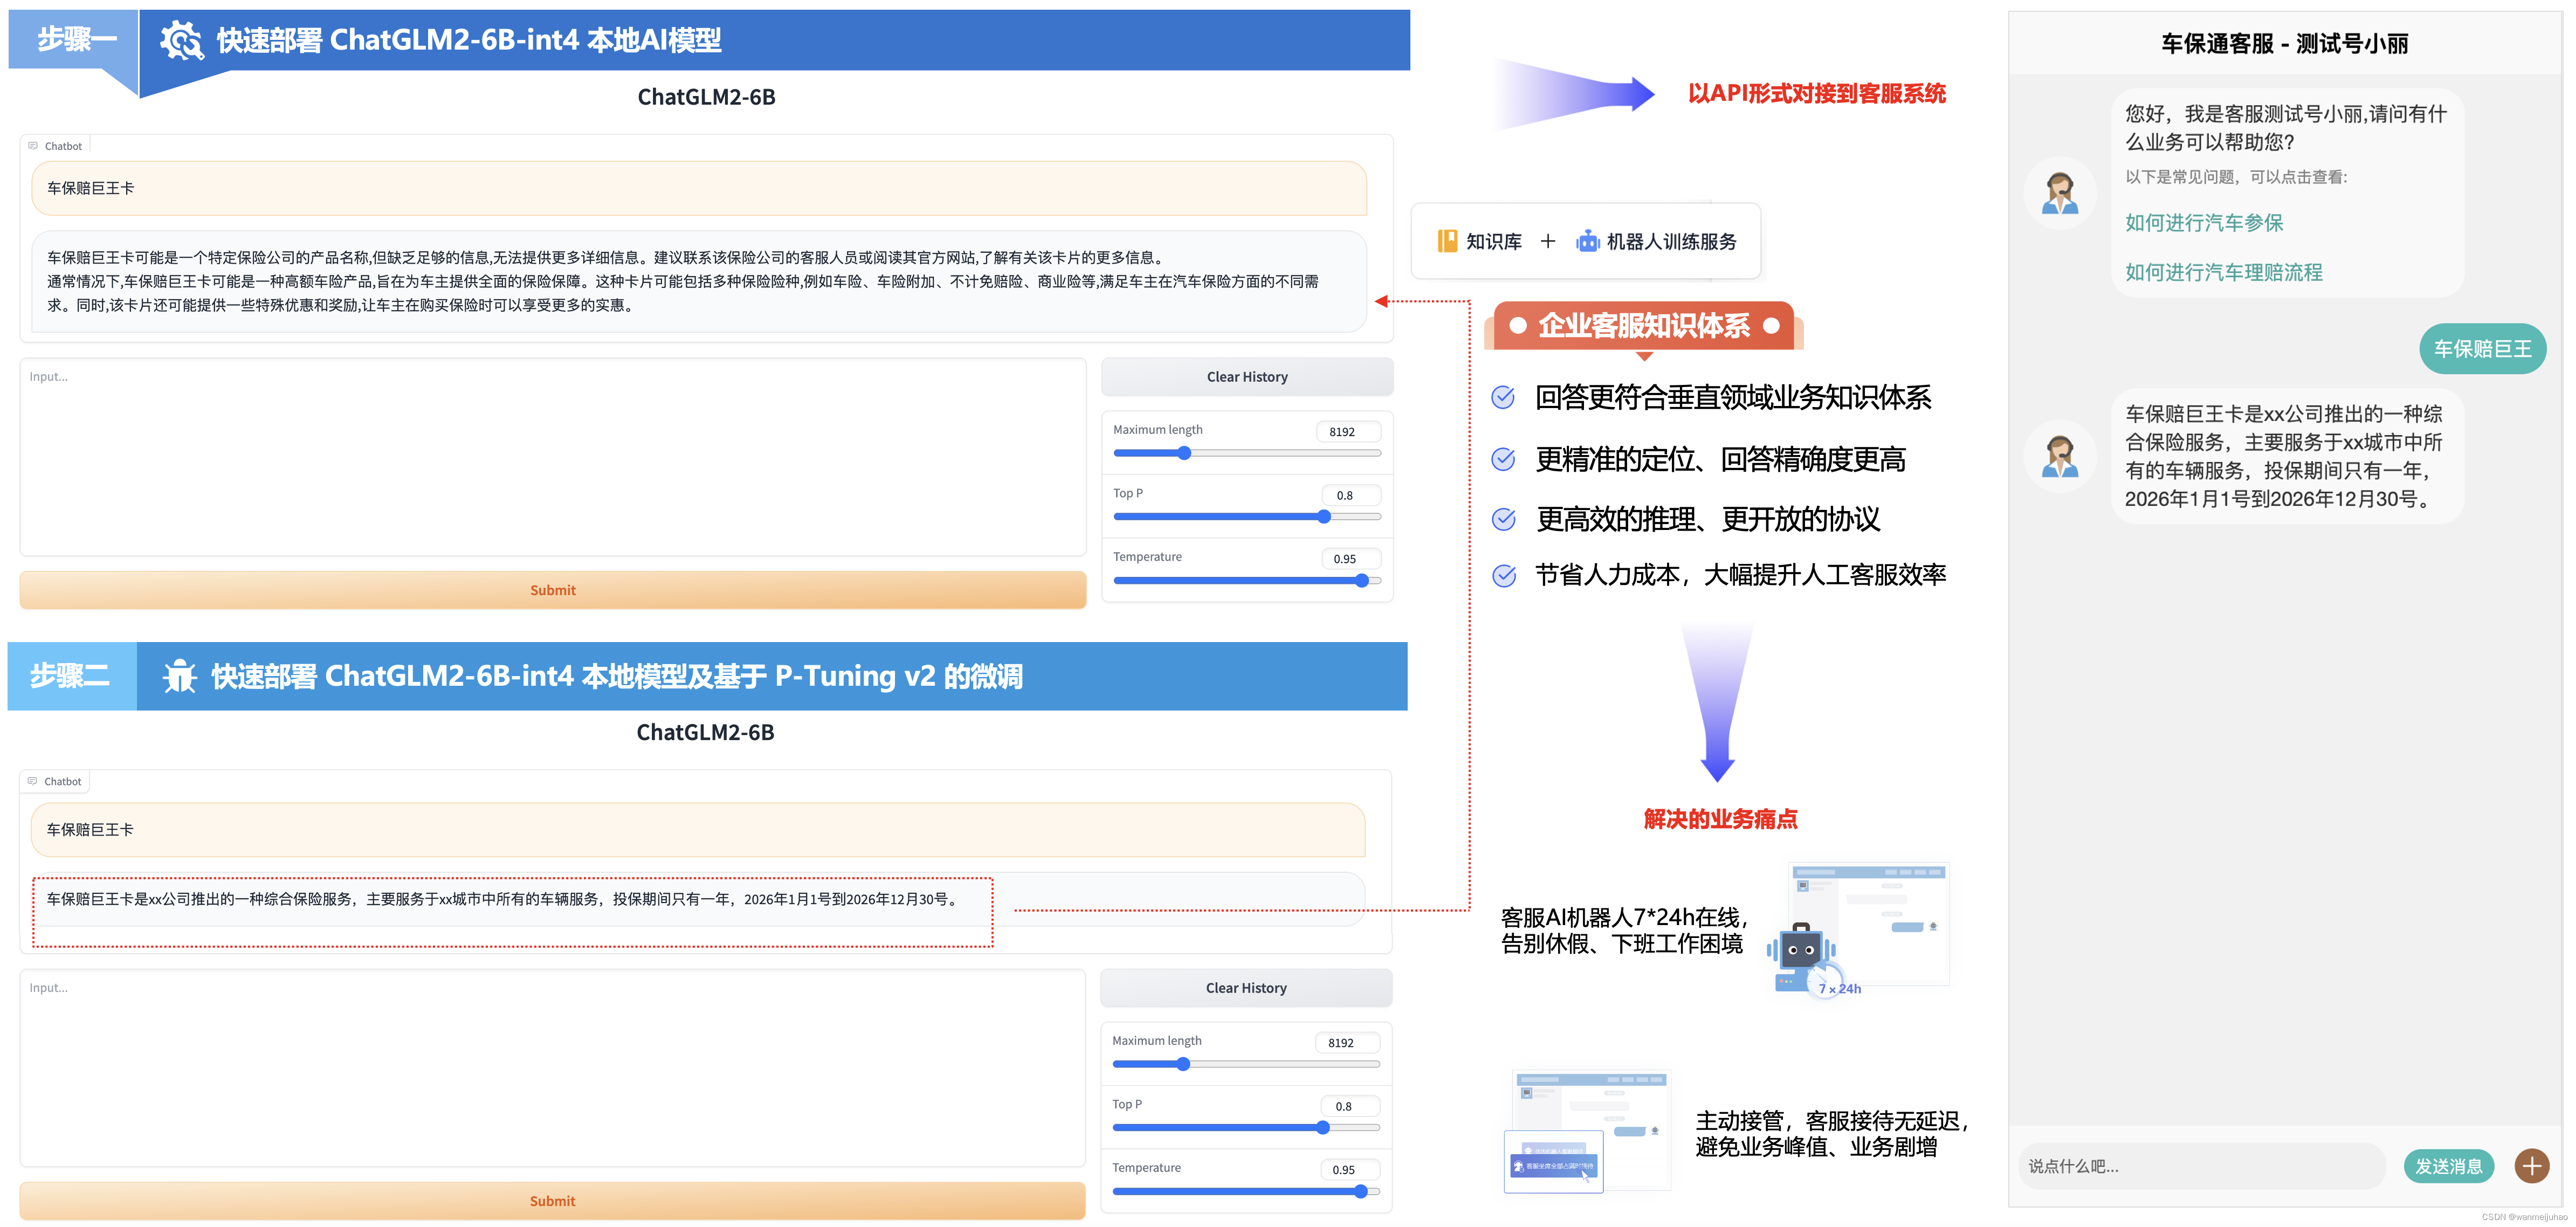The width and height of the screenshot is (2576, 1227).
Task: Click the check icon beside 更精准的定位
Action: pos(1503,459)
